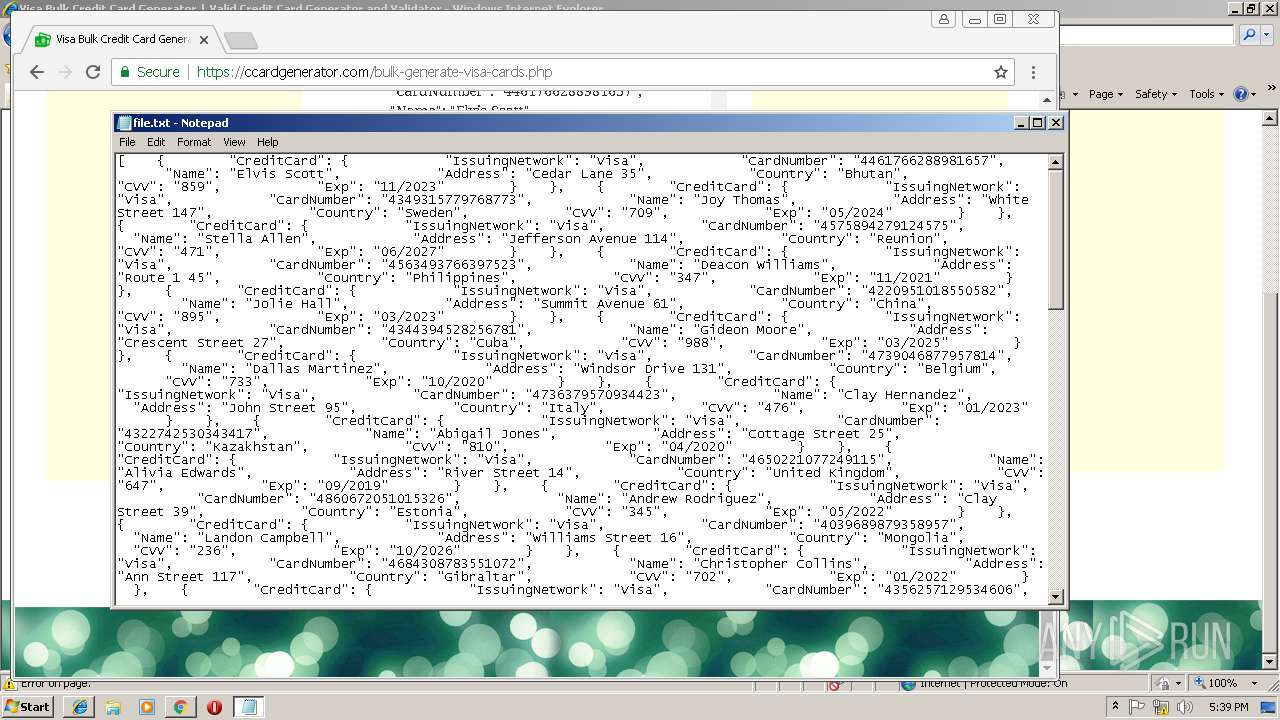This screenshot has width=1280, height=720.
Task: Click the IE popup blocker status icon
Action: (835, 685)
